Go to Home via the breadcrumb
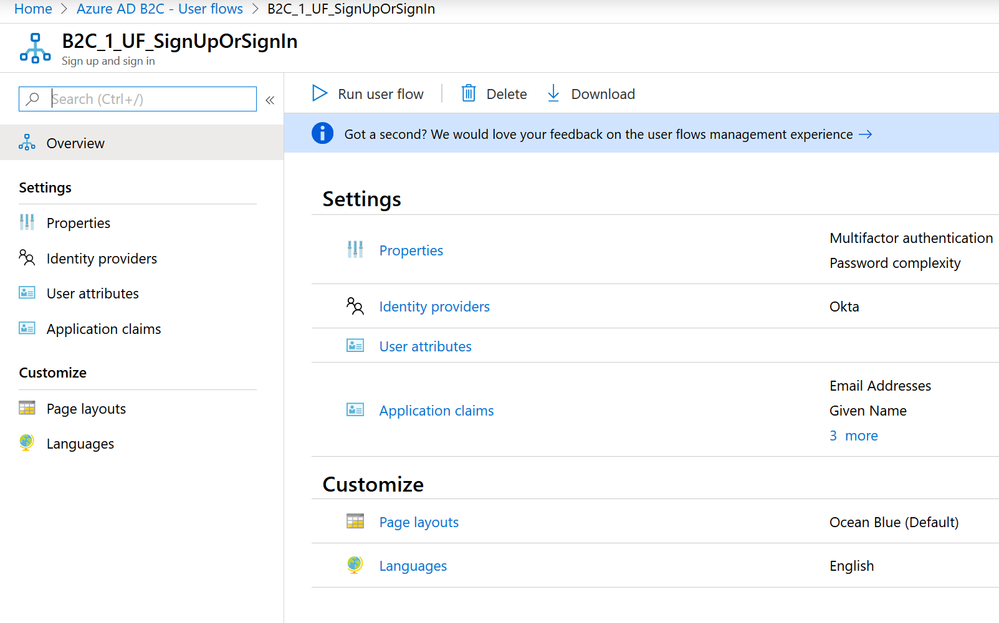This screenshot has height=623, width=999. [33, 9]
